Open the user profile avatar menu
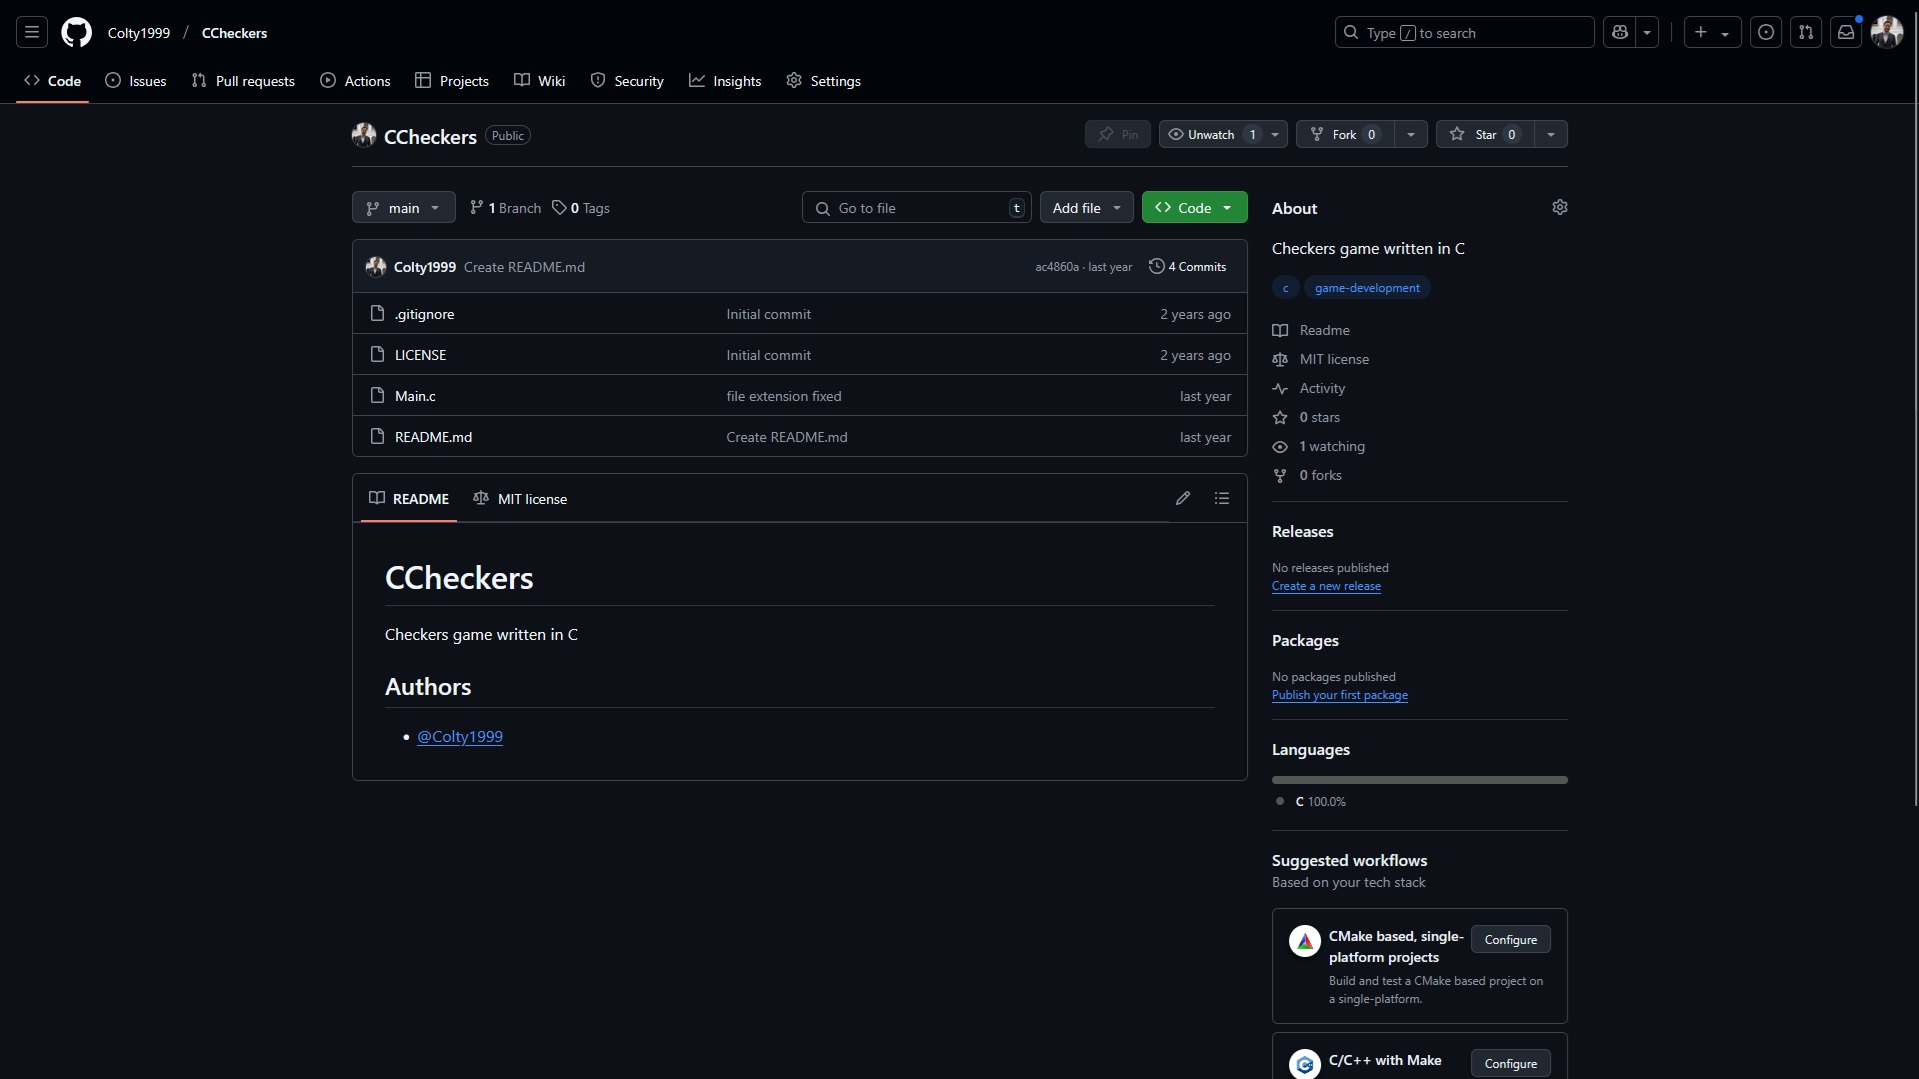The image size is (1919, 1079). click(x=1887, y=32)
